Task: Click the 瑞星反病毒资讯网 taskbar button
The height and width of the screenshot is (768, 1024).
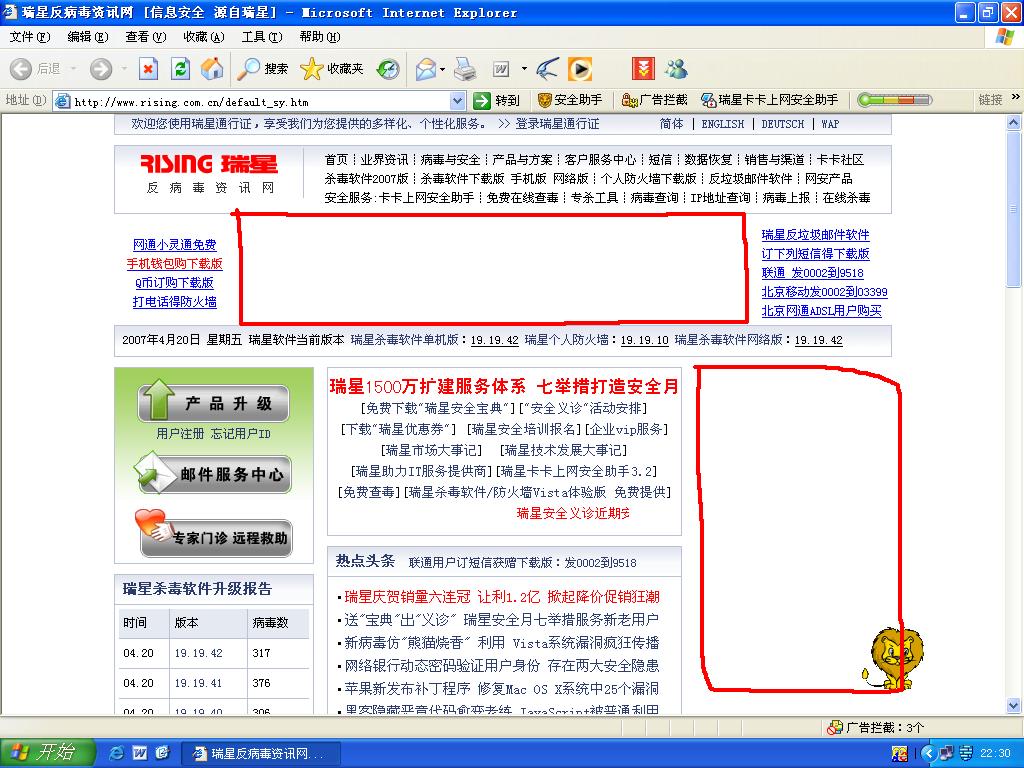Action: 260,754
